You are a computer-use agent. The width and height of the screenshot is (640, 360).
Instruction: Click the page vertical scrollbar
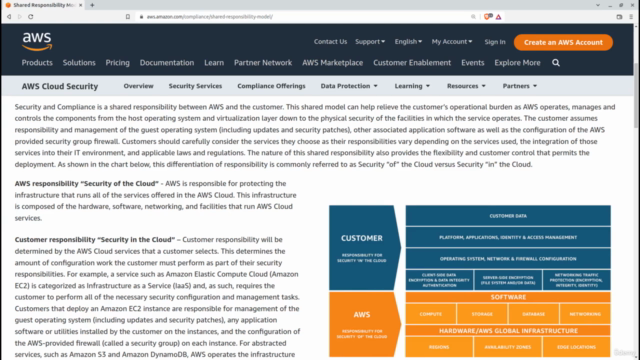tap(636, 96)
